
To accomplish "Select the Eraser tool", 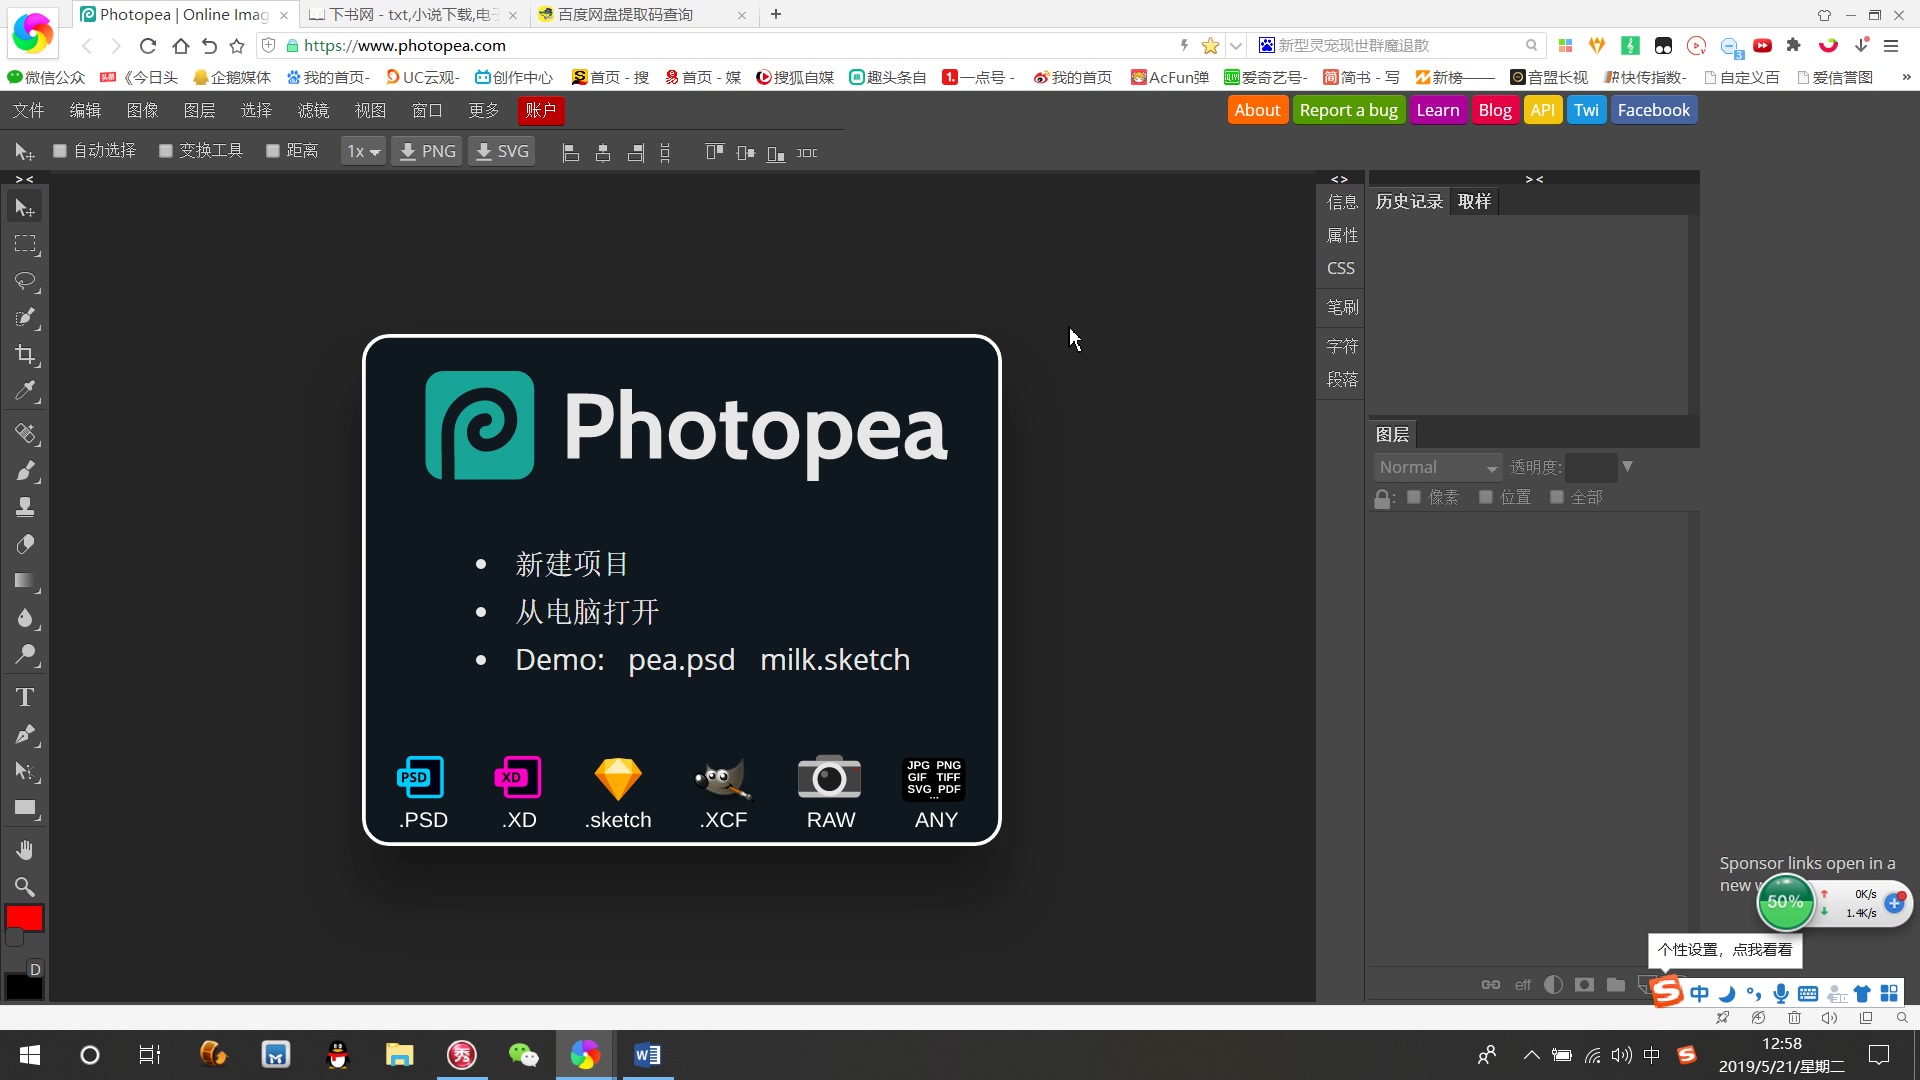I will [25, 544].
